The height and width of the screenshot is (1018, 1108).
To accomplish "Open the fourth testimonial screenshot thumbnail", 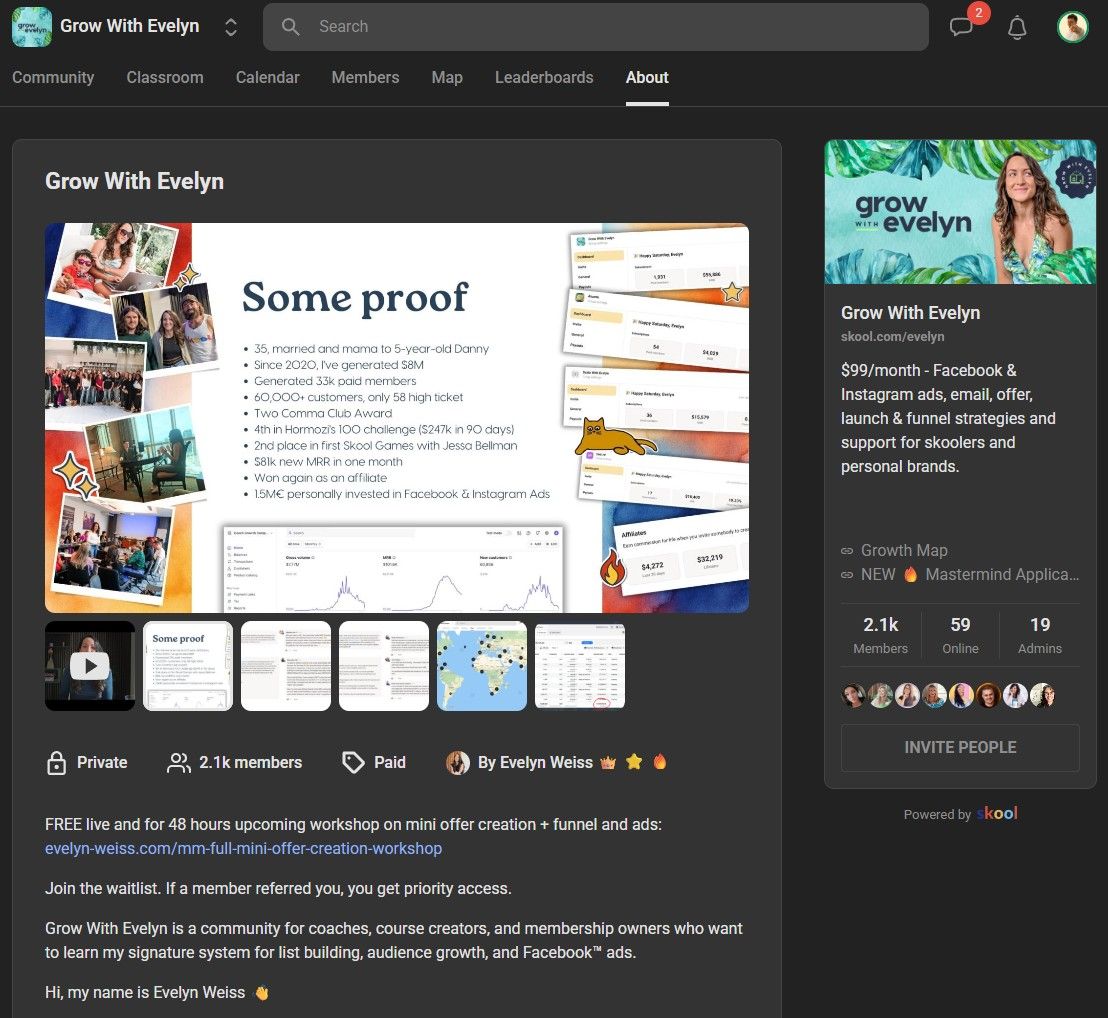I will point(384,665).
